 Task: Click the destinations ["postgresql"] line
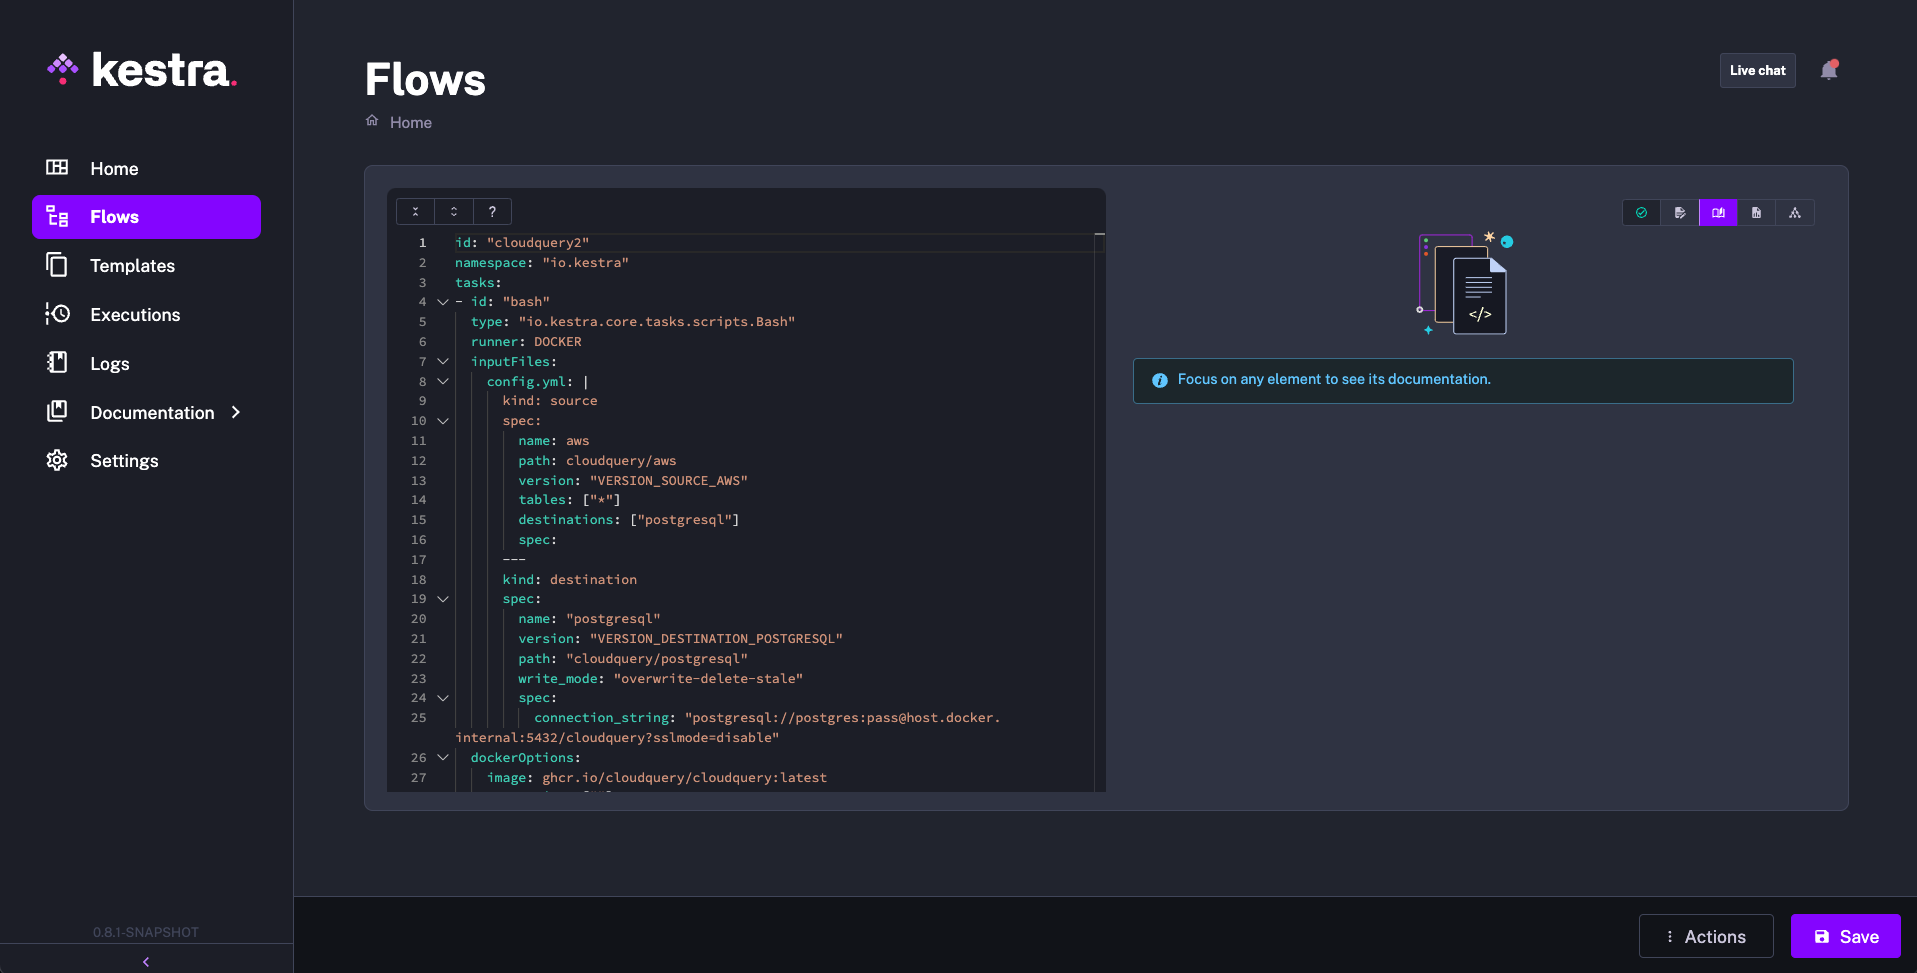coord(629,520)
